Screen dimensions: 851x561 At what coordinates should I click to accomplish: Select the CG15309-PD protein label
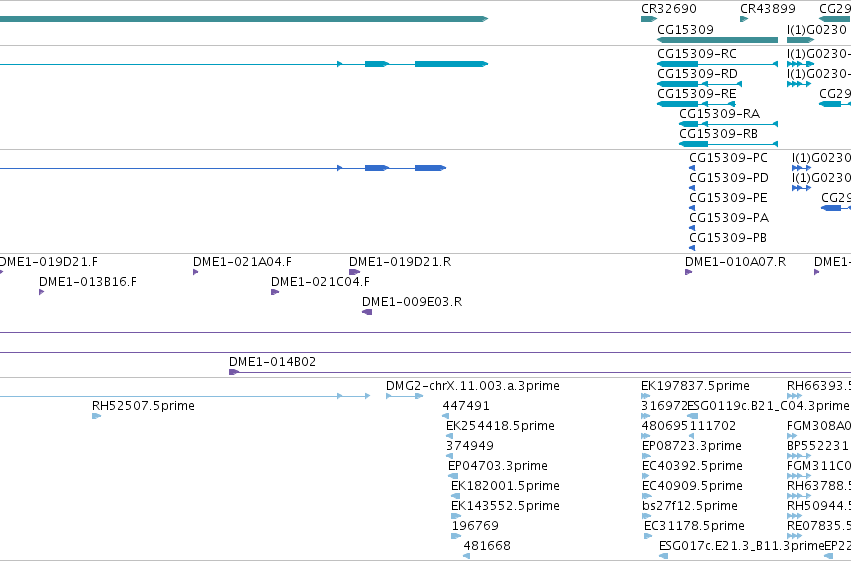[x=729, y=178]
